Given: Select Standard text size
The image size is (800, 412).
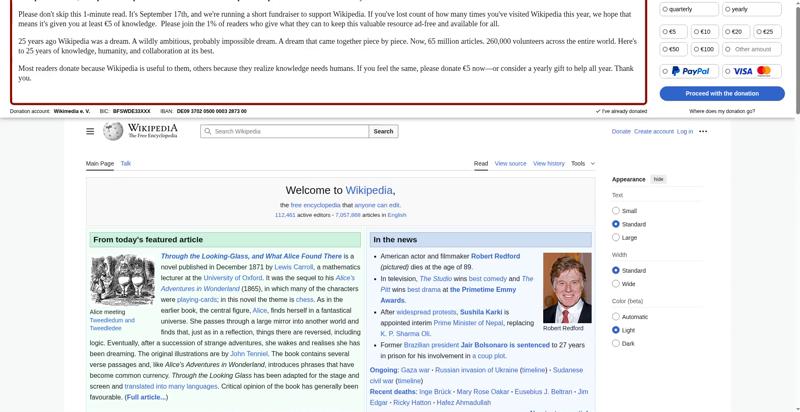Looking at the screenshot, I should 616,224.
